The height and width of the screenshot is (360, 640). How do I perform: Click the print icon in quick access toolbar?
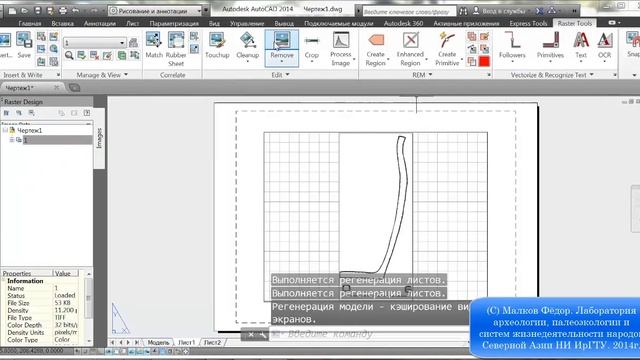[62, 11]
